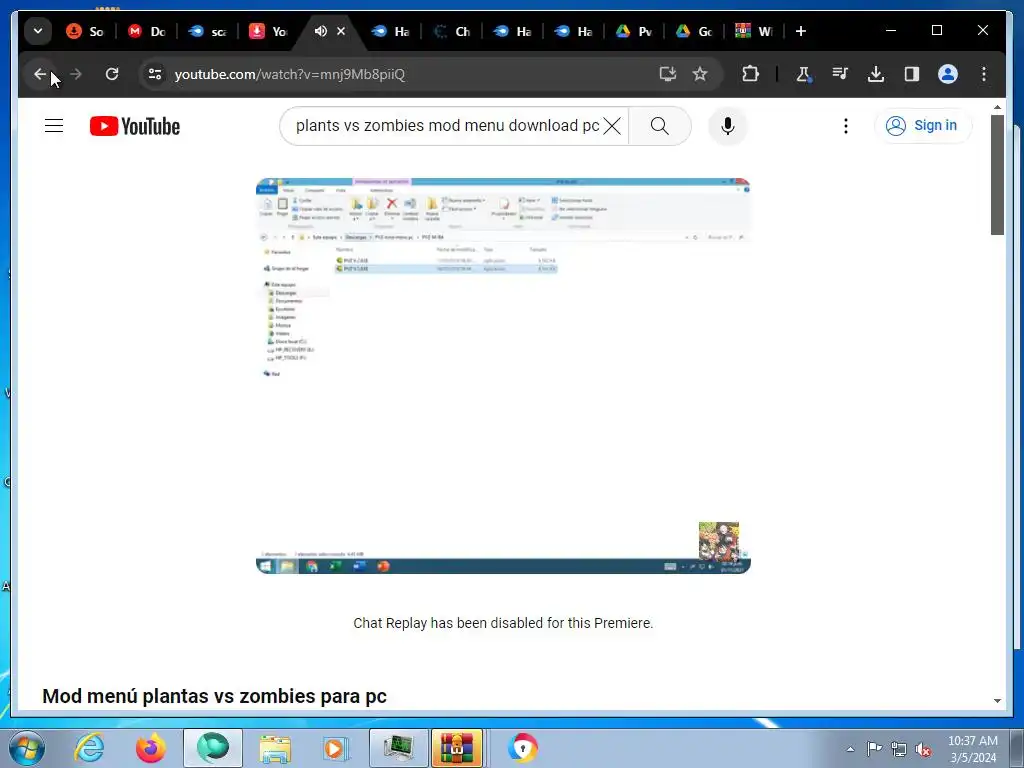This screenshot has height=768, width=1024.
Task: Click the address bar URL
Action: [x=289, y=74]
